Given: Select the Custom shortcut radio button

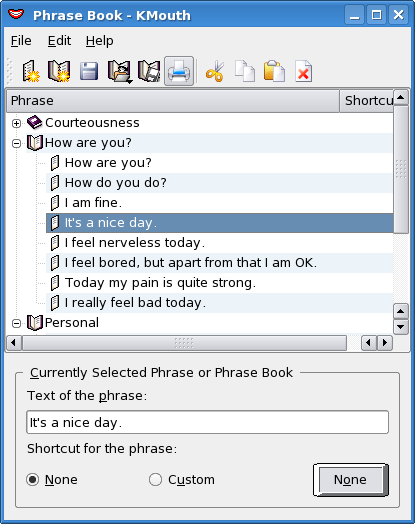Looking at the screenshot, I should (x=155, y=480).
